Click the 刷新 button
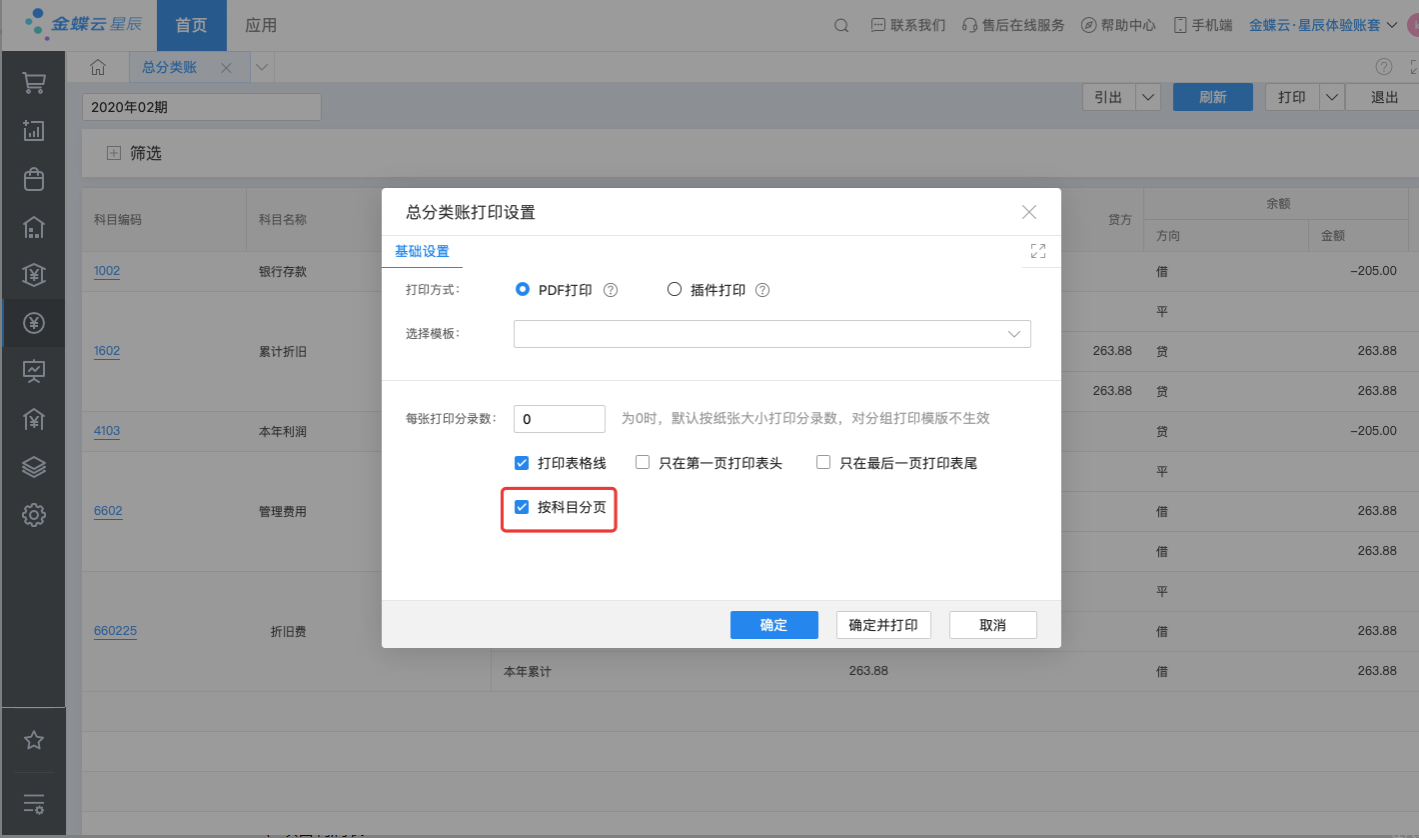The image size is (1419, 838). coord(1213,97)
